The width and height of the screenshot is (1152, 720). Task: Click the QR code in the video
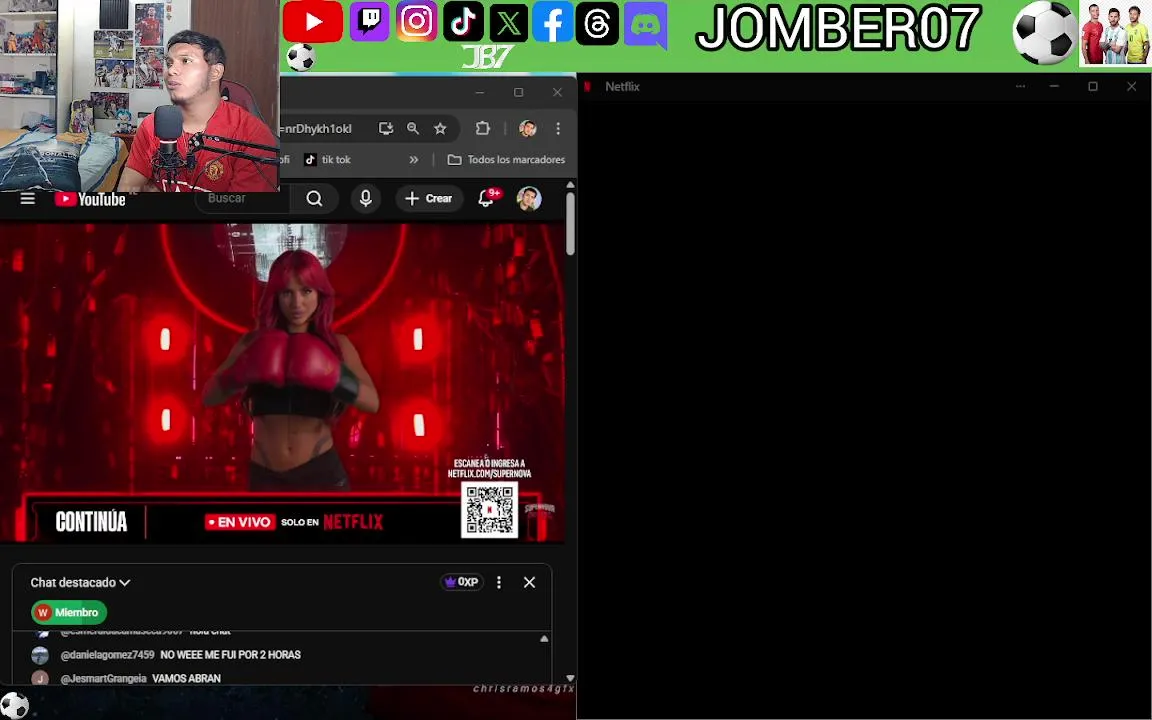point(489,510)
